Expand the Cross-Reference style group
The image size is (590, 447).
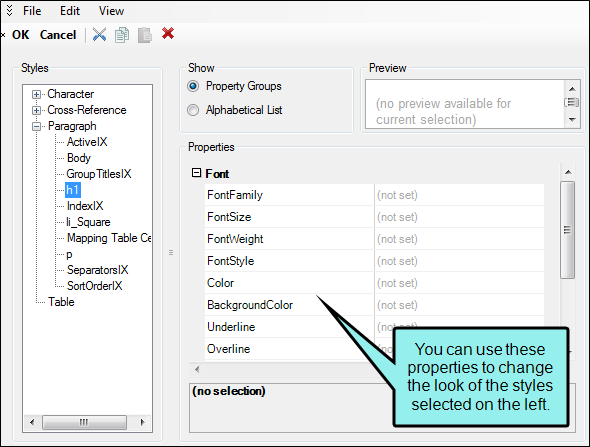tap(36, 110)
